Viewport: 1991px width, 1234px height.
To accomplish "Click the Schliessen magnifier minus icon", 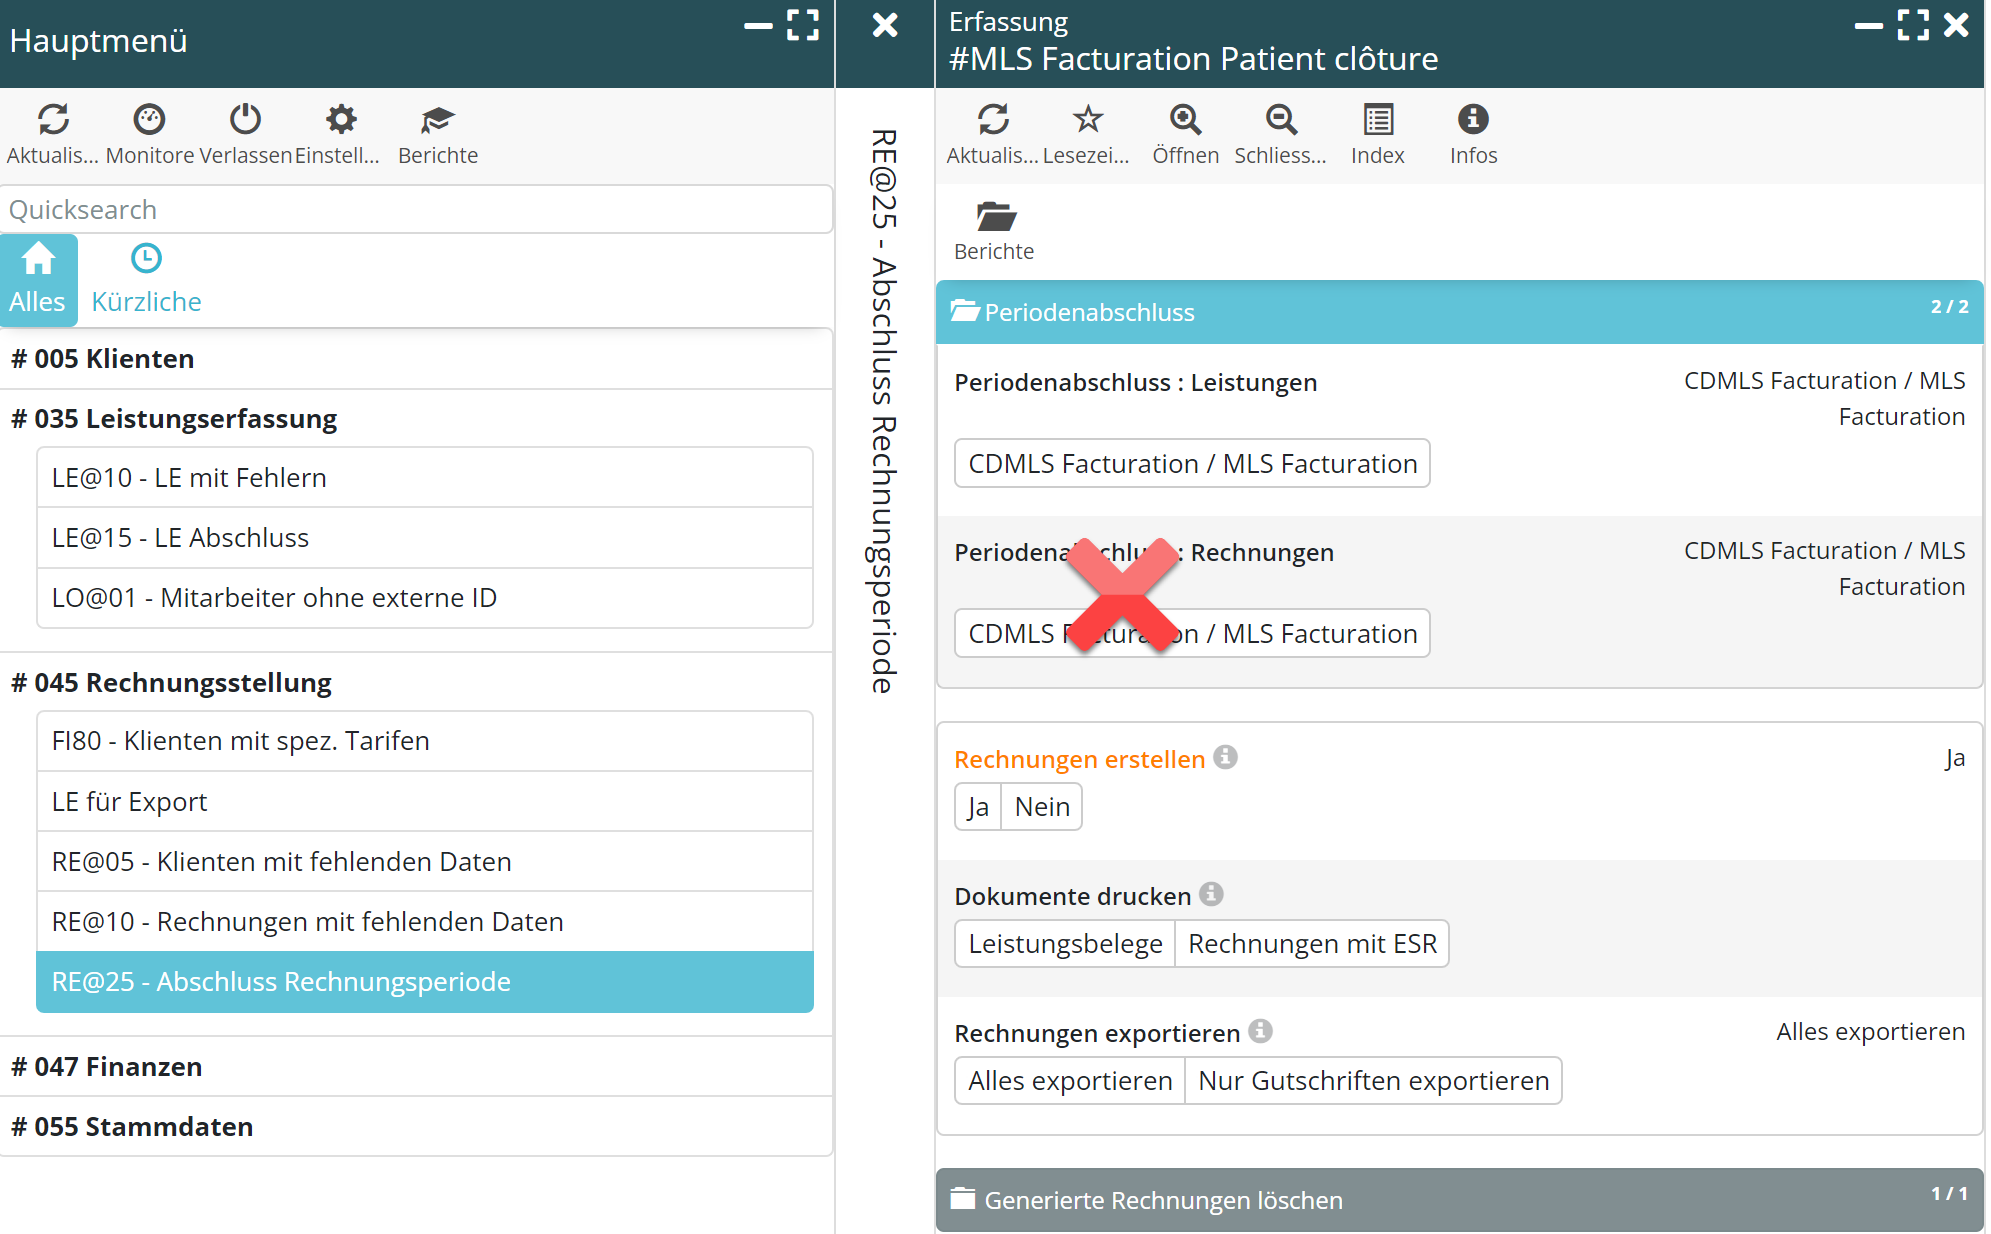I will pyautogui.click(x=1281, y=120).
